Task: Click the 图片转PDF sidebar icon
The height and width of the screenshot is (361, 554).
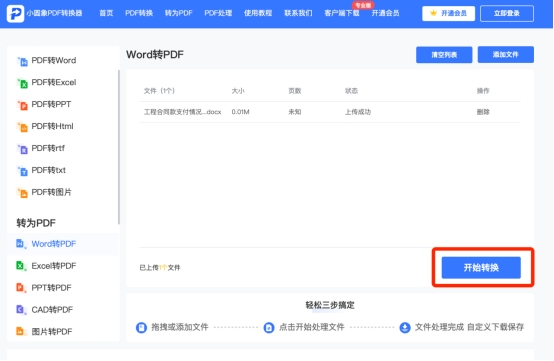Action: tap(21, 331)
